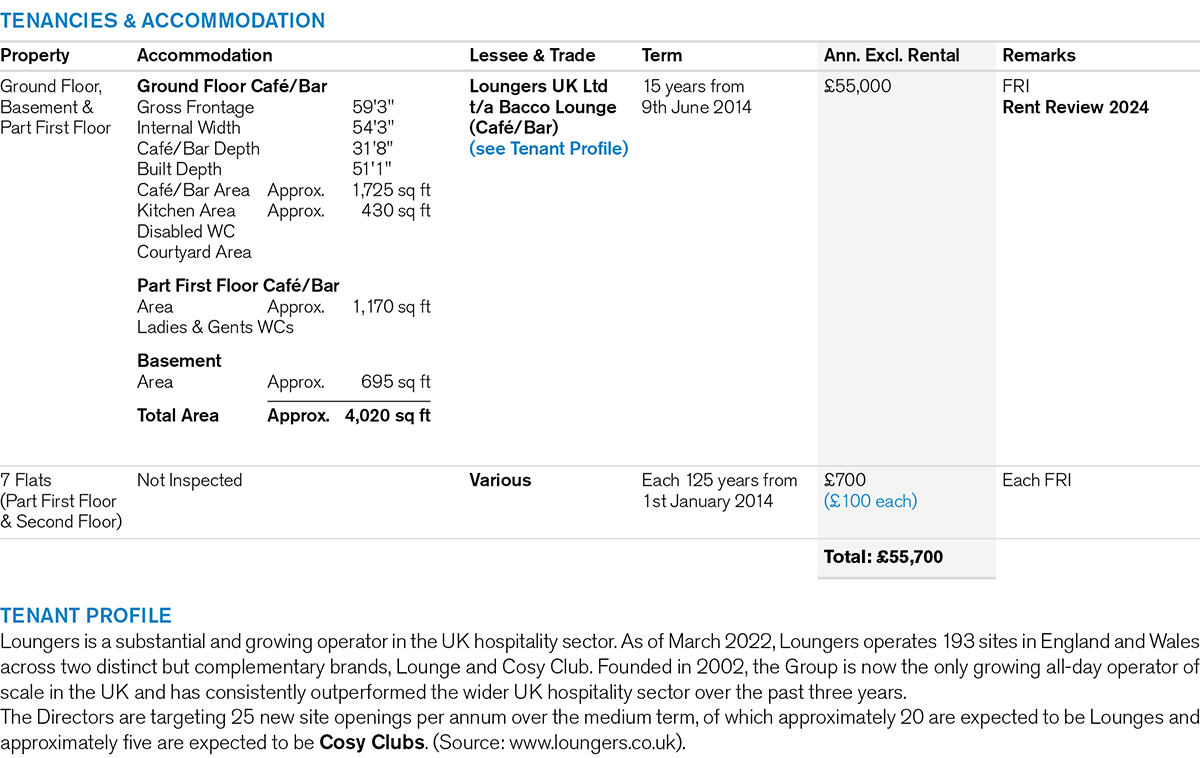Click the 'Ground Floor Café/Bar' subheading
The width and height of the screenshot is (1200, 758).
(232, 87)
